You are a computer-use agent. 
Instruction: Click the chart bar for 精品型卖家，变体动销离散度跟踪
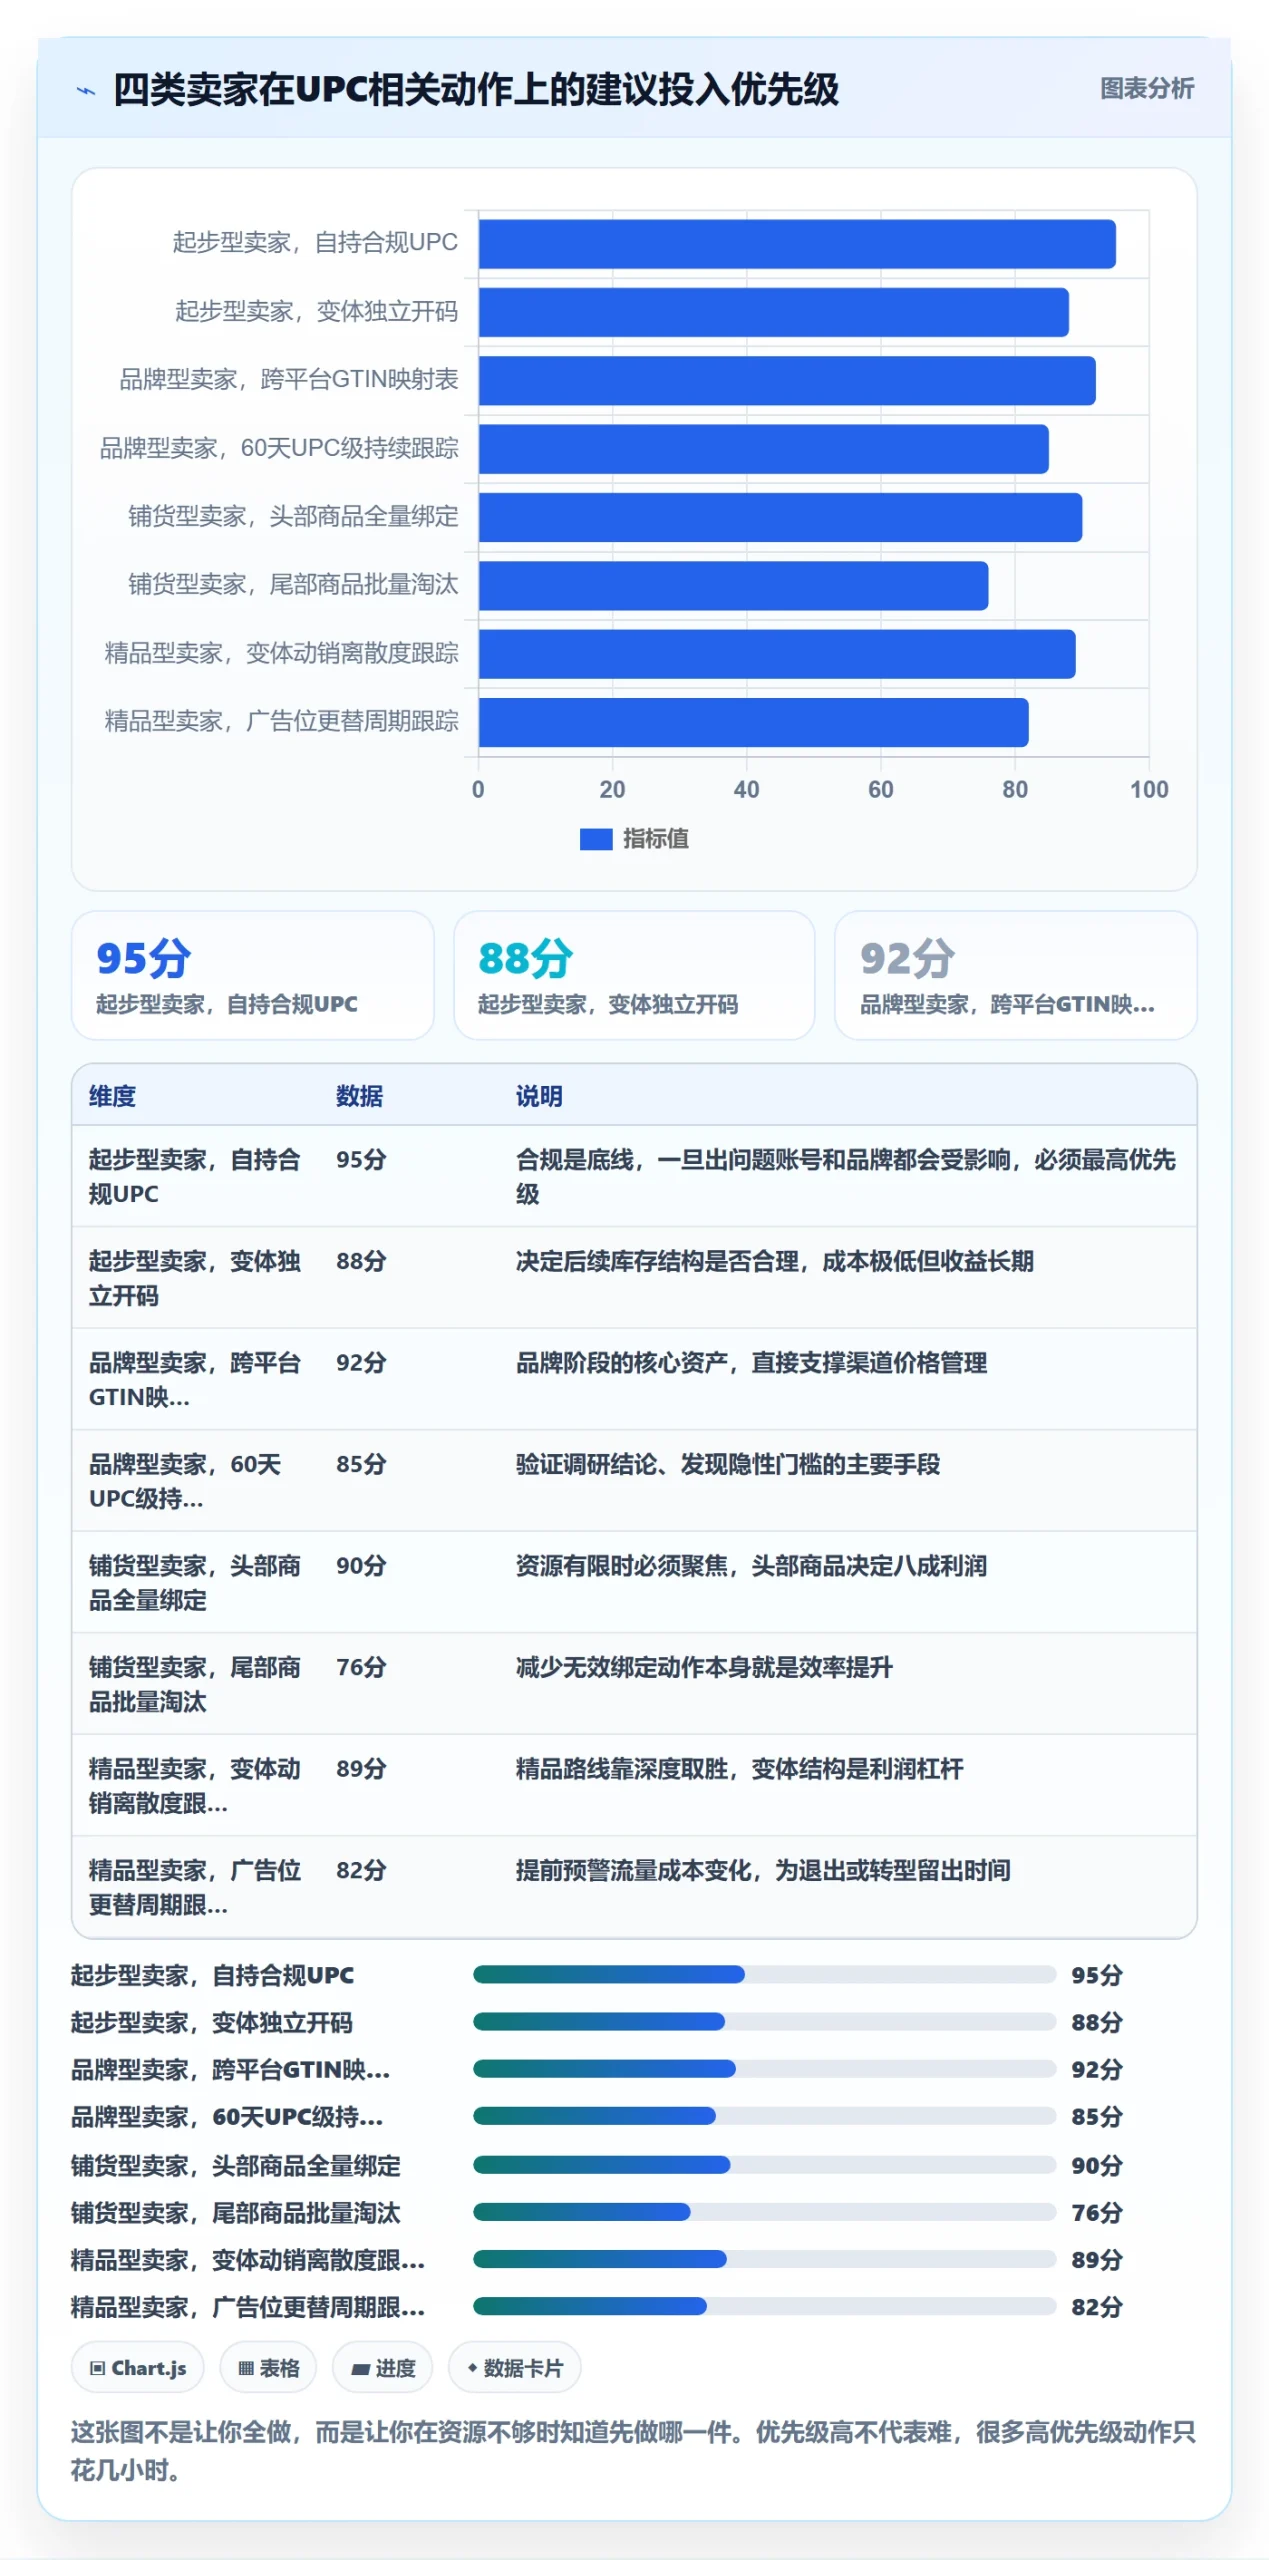coord(776,654)
